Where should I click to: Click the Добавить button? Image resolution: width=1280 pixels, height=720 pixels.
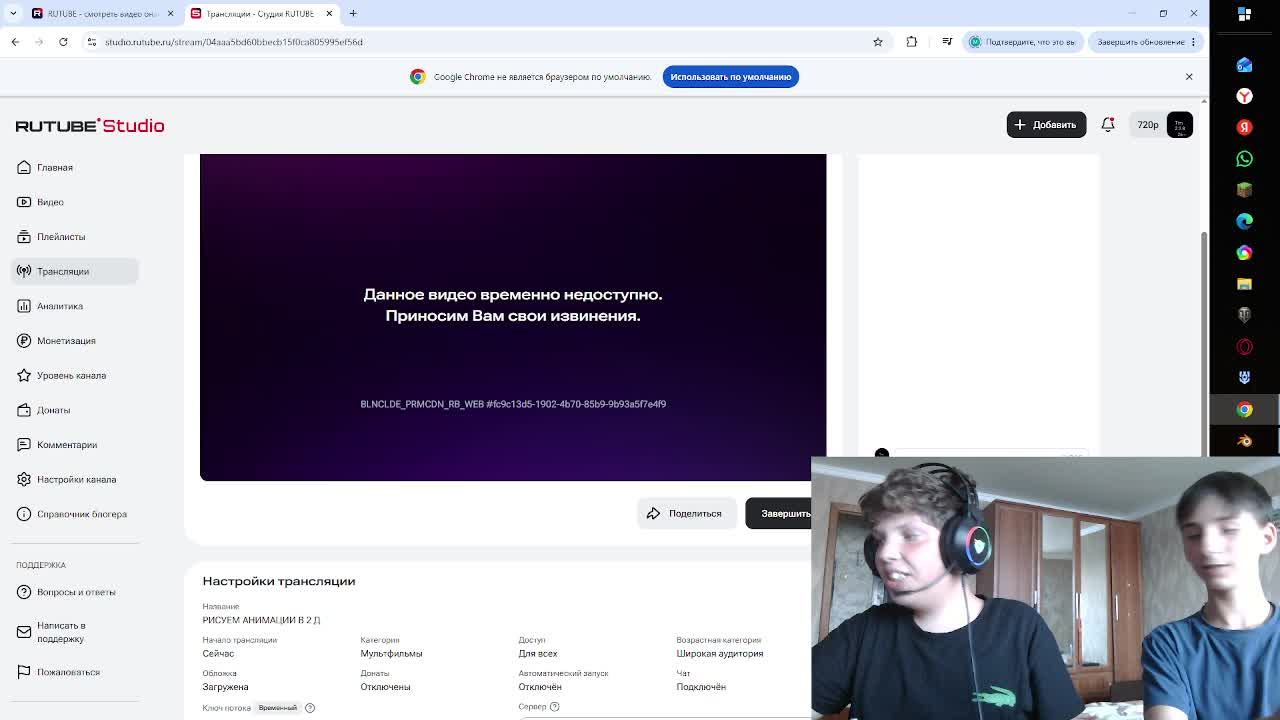click(1046, 125)
